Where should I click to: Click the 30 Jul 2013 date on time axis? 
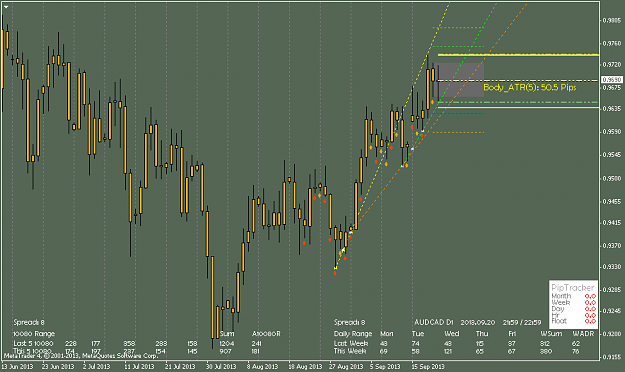221,366
